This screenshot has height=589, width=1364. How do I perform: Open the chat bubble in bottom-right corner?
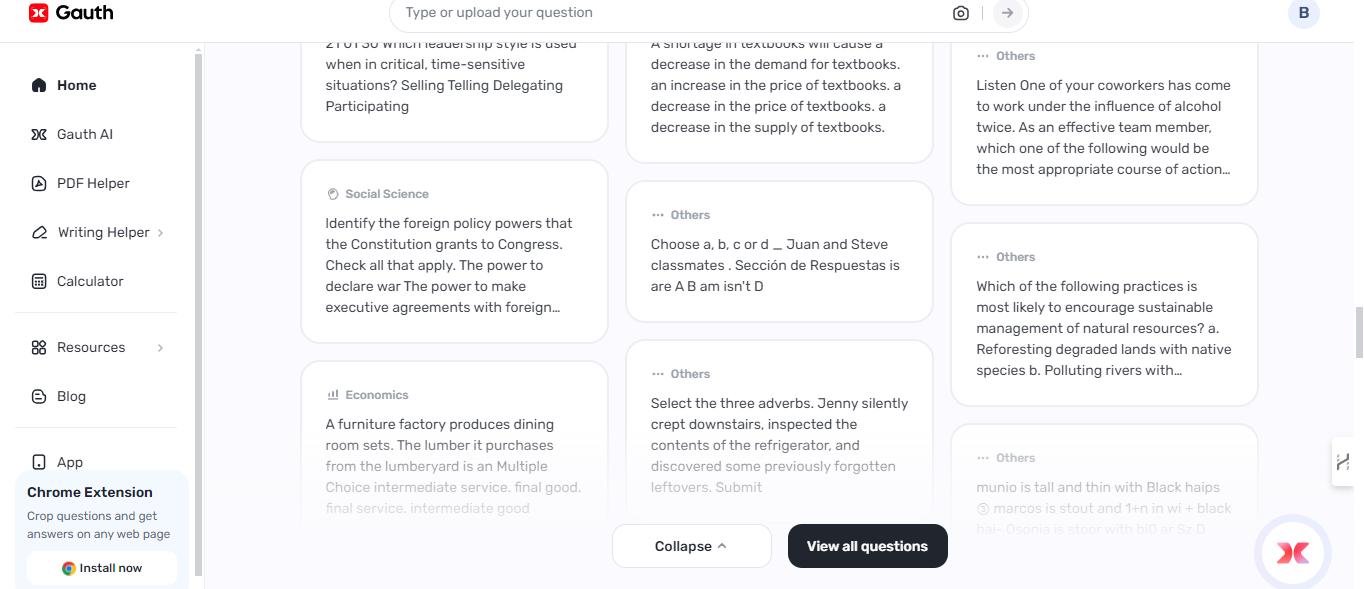point(1292,552)
